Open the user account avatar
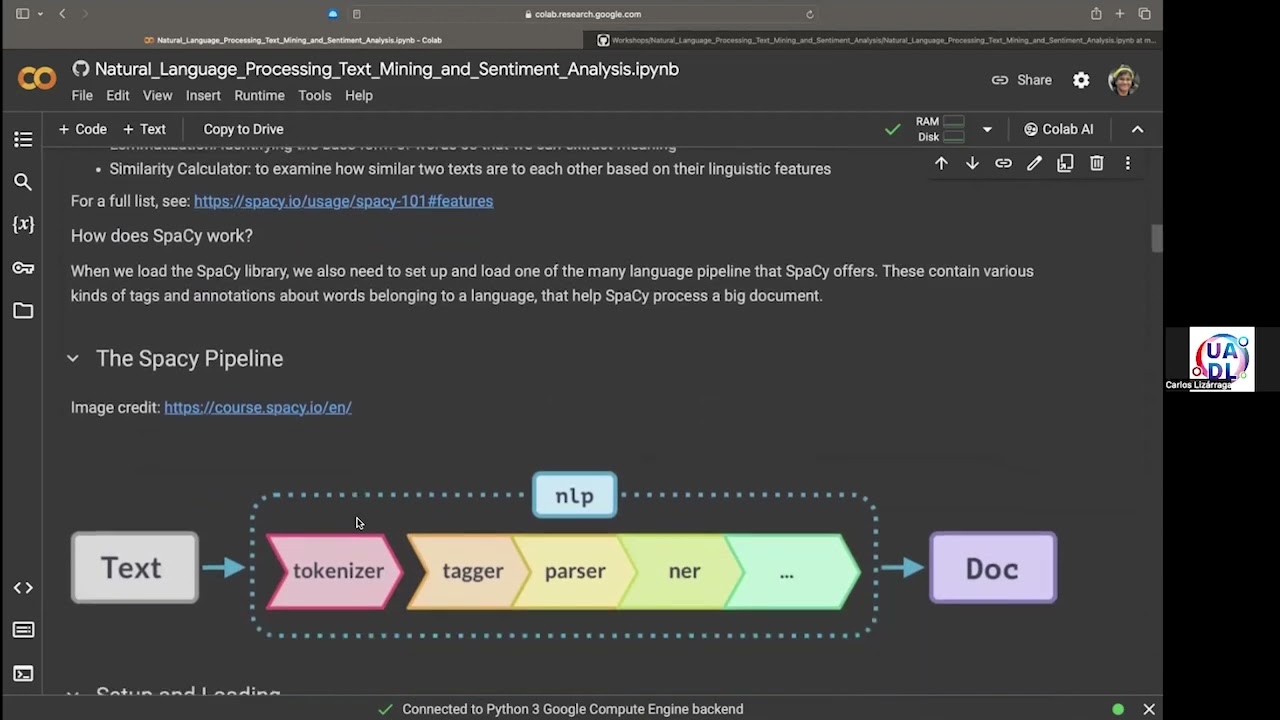Image resolution: width=1280 pixels, height=720 pixels. click(x=1124, y=80)
